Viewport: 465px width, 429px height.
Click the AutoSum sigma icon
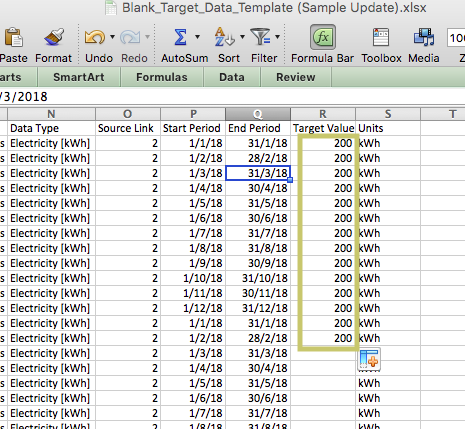[x=180, y=37]
